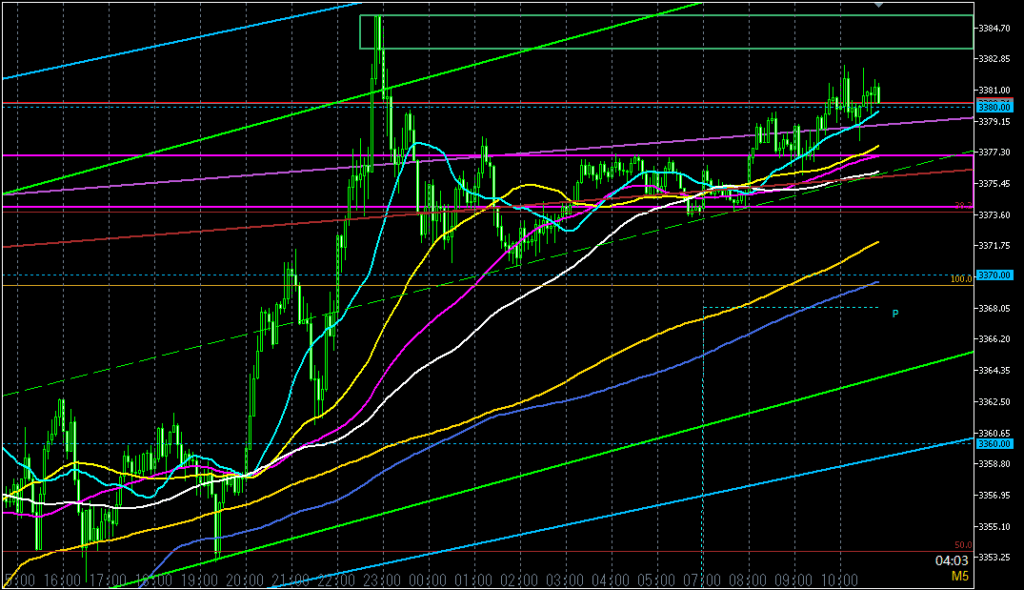The width and height of the screenshot is (1024, 590).
Task: Click the 10:00 time axis label
Action: [x=839, y=580]
